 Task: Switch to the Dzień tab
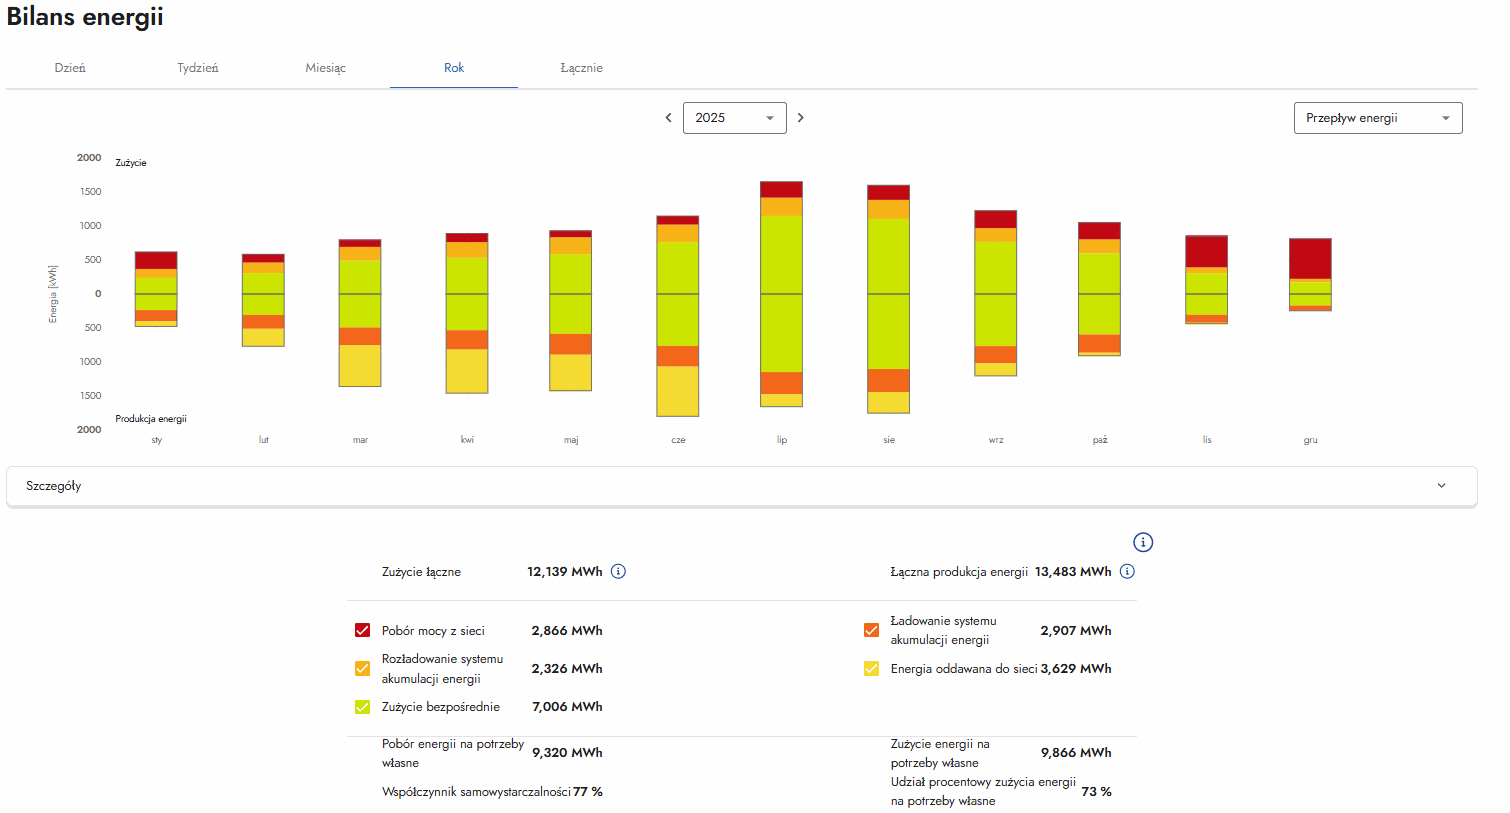coord(70,68)
